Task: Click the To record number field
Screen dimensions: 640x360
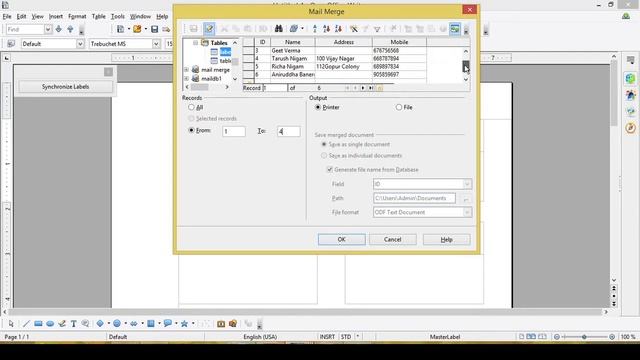Action: 289,131
